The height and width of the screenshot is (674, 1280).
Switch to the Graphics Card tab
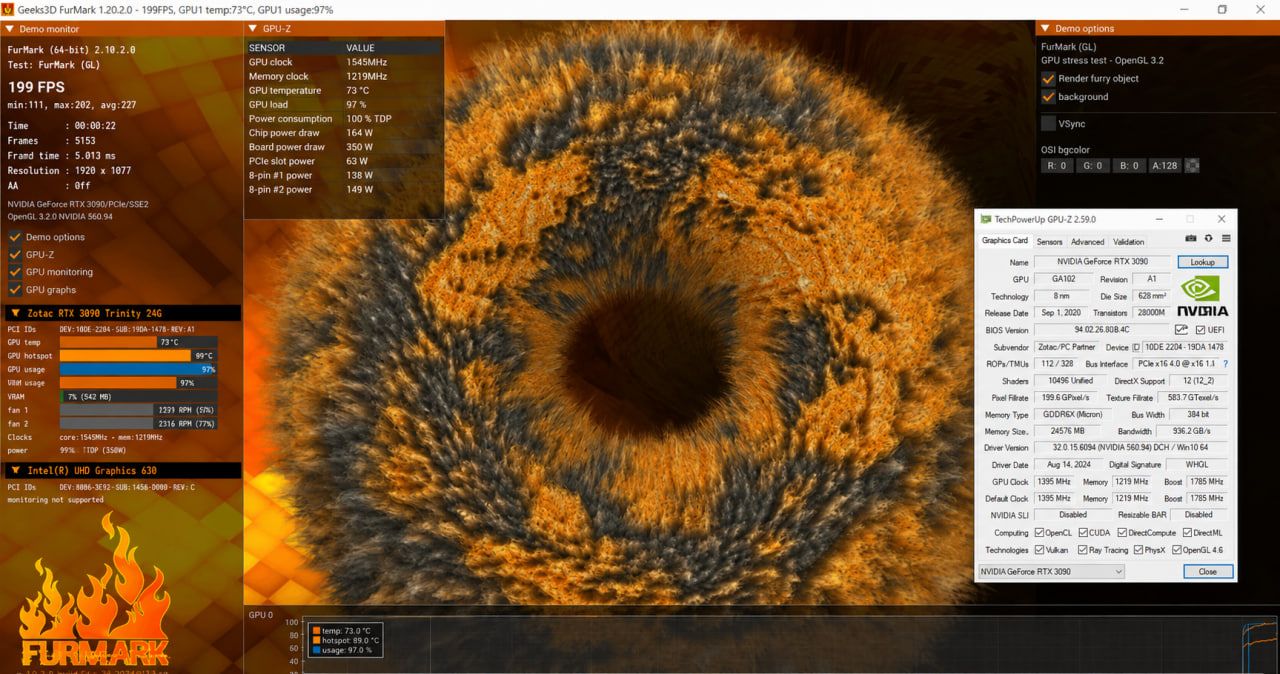pyautogui.click(x=1005, y=241)
